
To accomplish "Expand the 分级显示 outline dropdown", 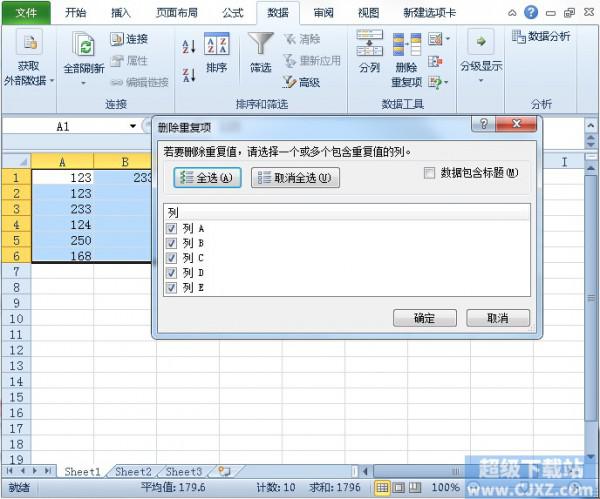I will click(481, 82).
